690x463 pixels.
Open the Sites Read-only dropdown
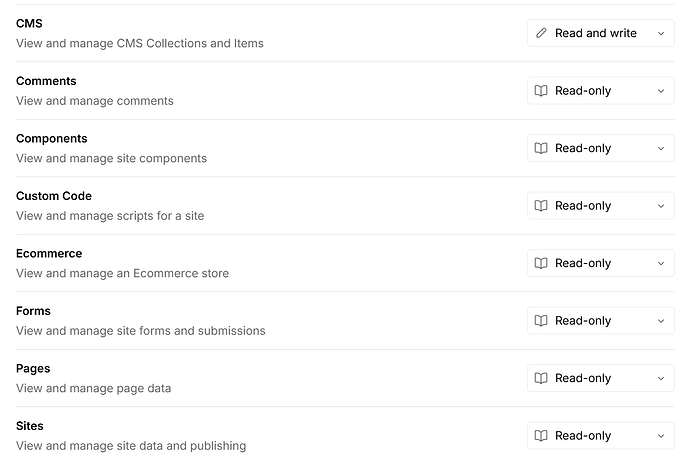click(601, 436)
